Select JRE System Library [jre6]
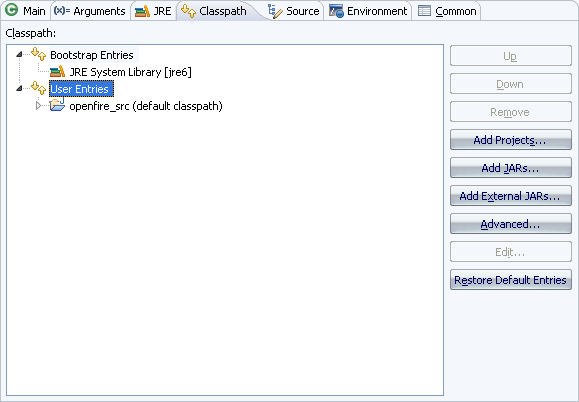 coord(130,72)
